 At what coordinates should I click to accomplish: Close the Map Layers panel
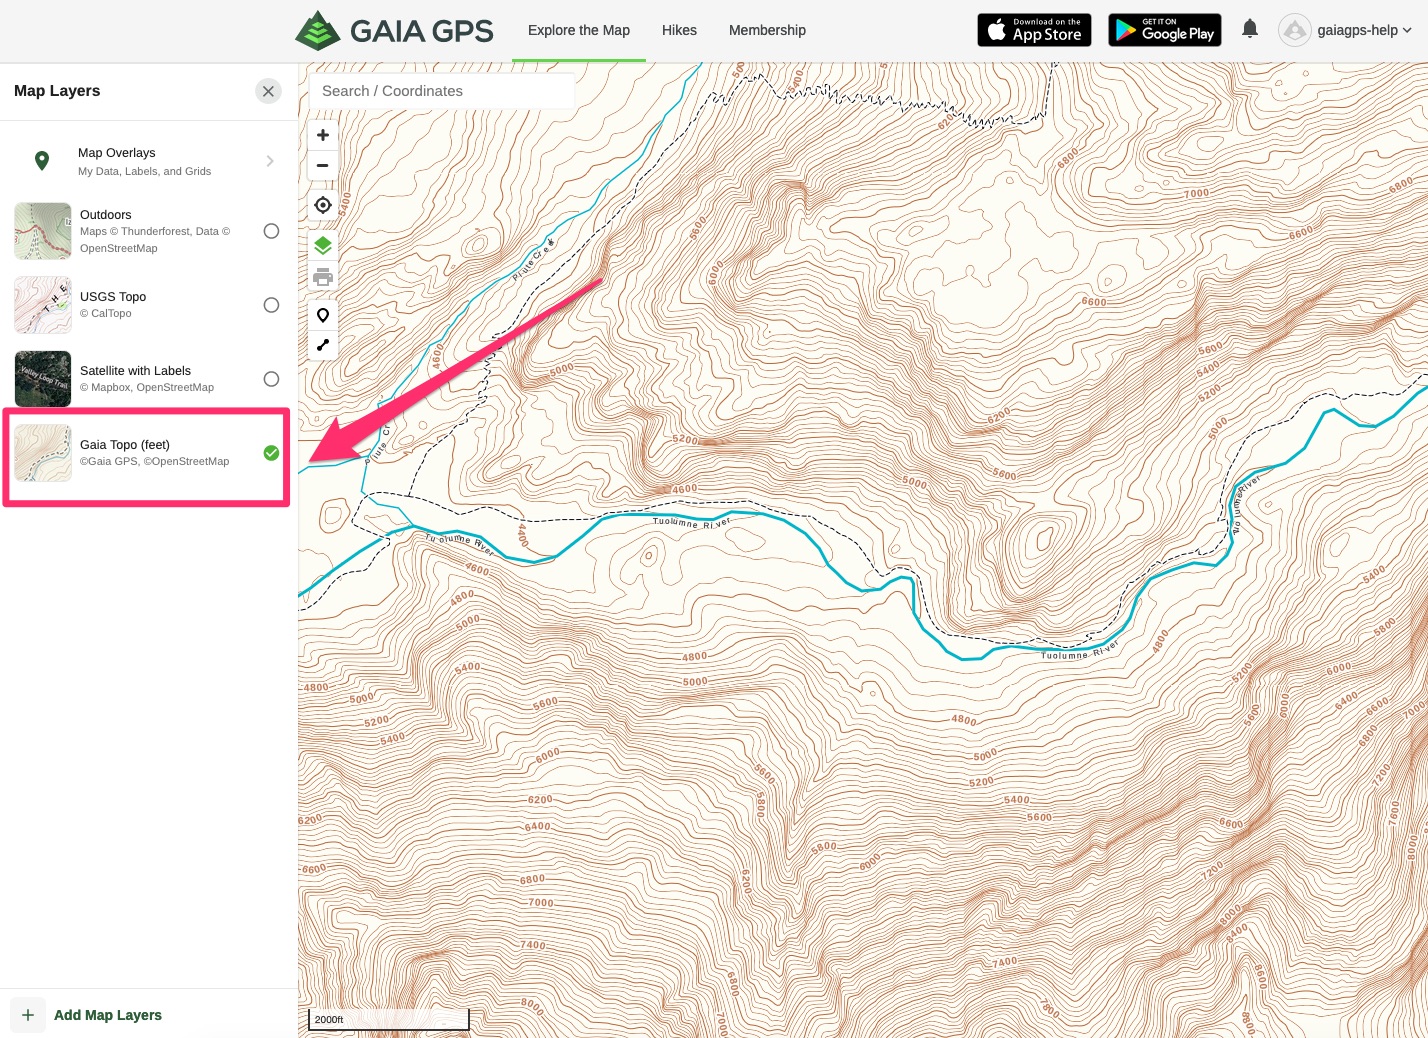click(x=268, y=91)
